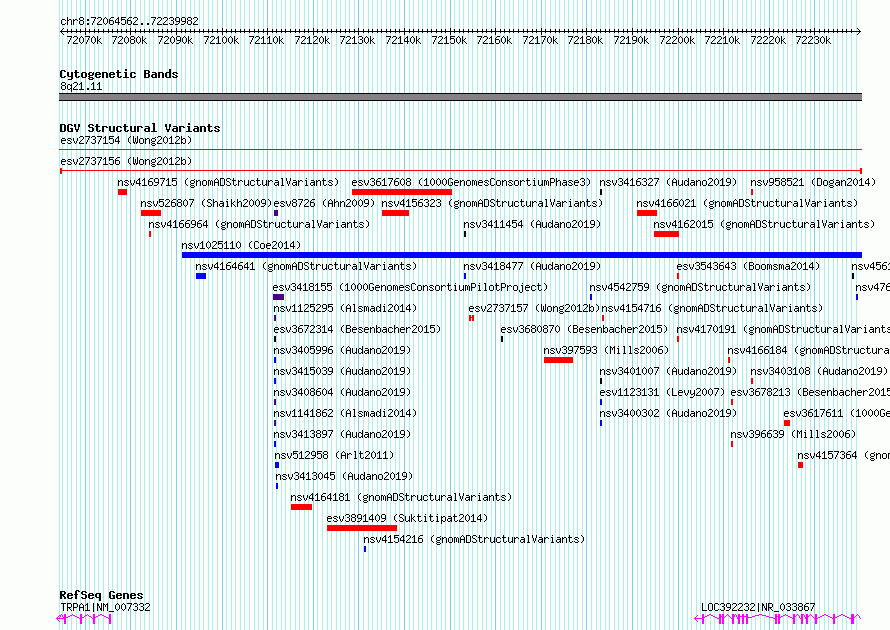Select nsv512958 (Arlt2011) label
The image size is (890, 630).
point(334,455)
